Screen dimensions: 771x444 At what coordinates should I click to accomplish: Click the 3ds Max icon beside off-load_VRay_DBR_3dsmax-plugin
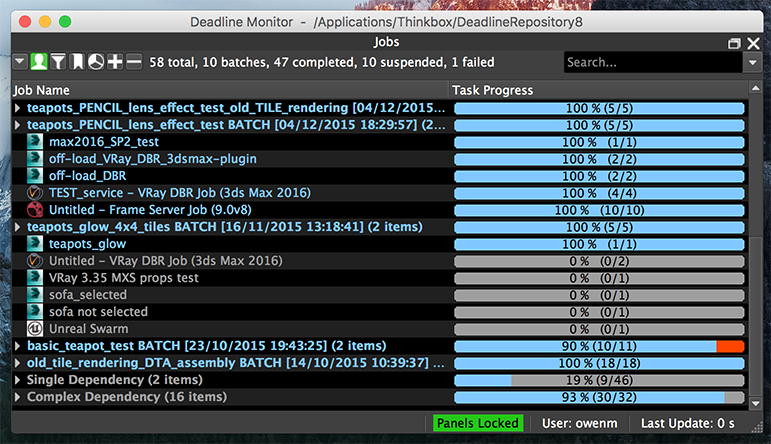(35, 159)
